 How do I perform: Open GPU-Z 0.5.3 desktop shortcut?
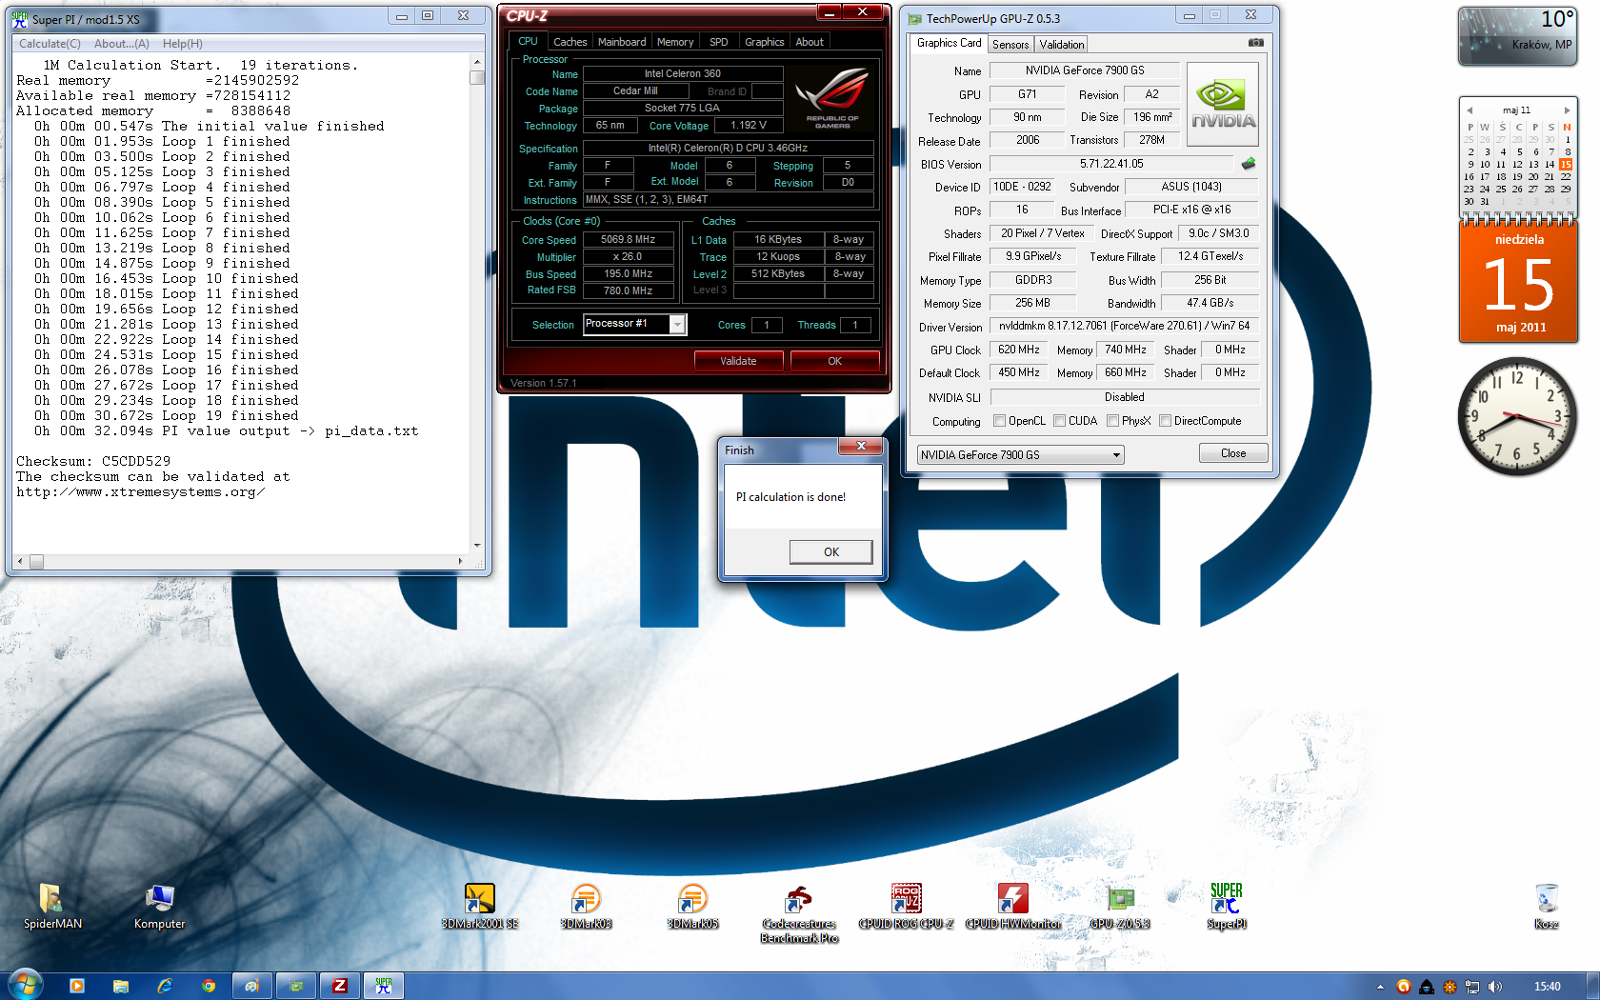click(x=1120, y=906)
